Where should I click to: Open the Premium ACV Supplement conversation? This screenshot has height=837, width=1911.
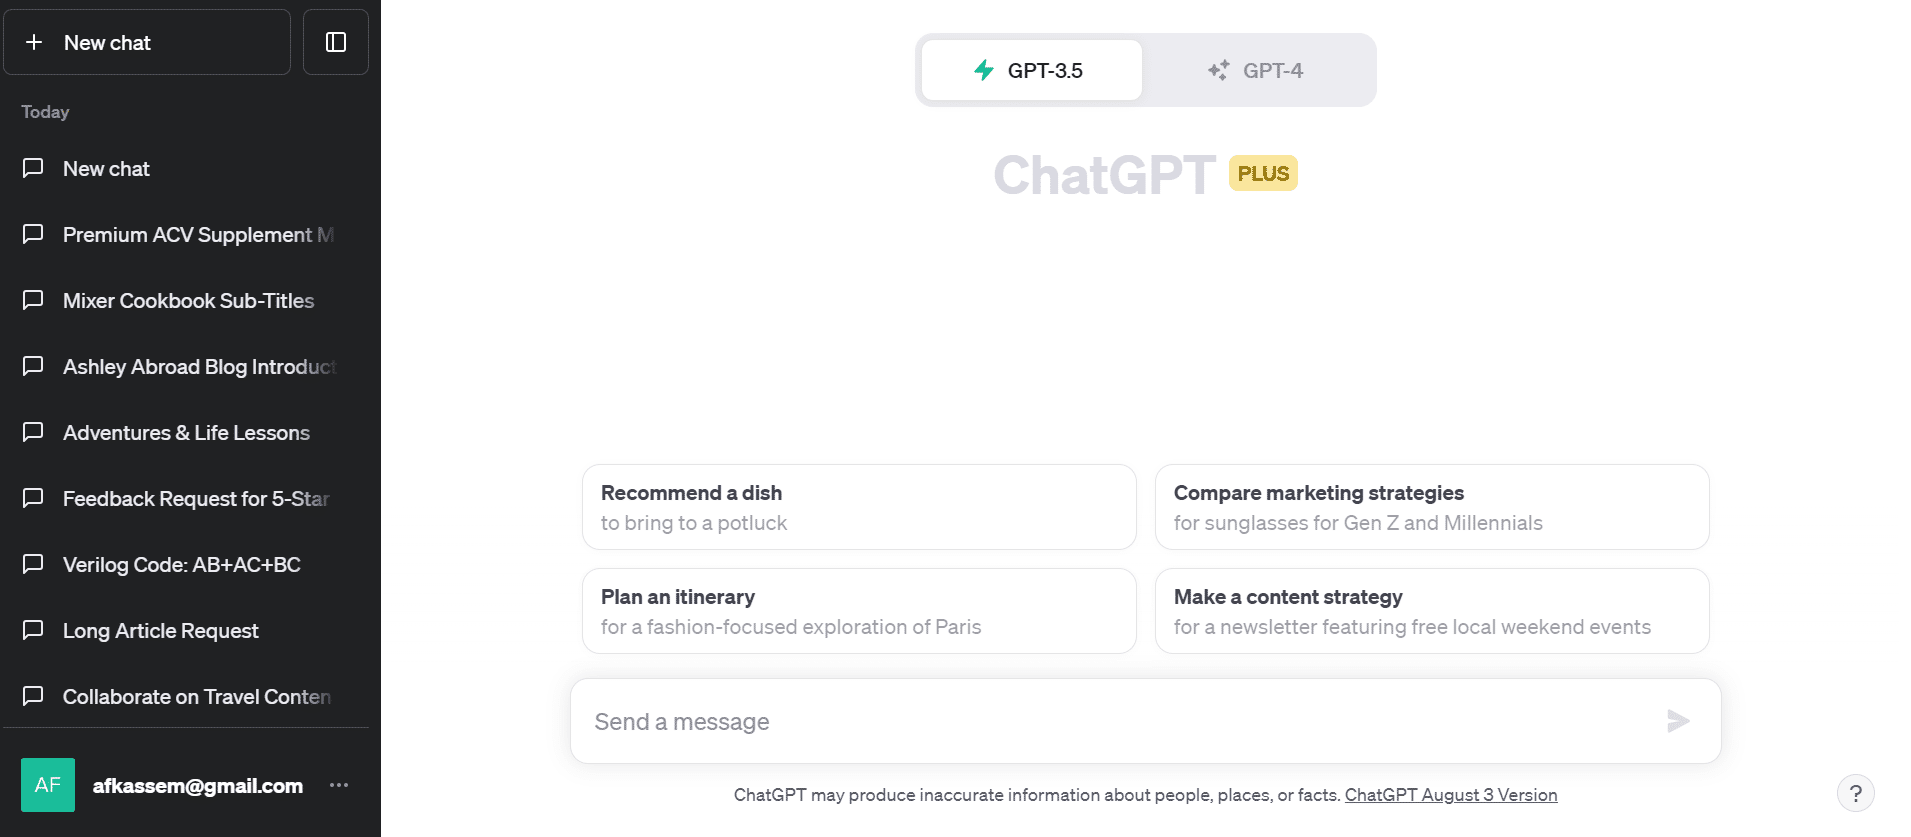point(198,235)
